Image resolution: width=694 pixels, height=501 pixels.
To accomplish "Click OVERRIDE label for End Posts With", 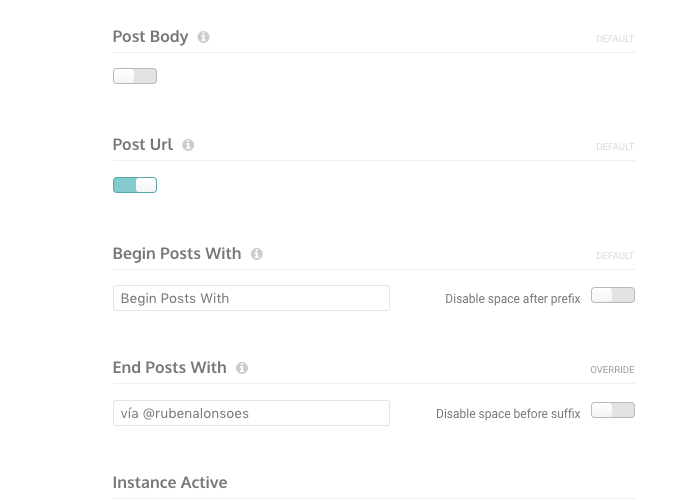I will click(612, 370).
